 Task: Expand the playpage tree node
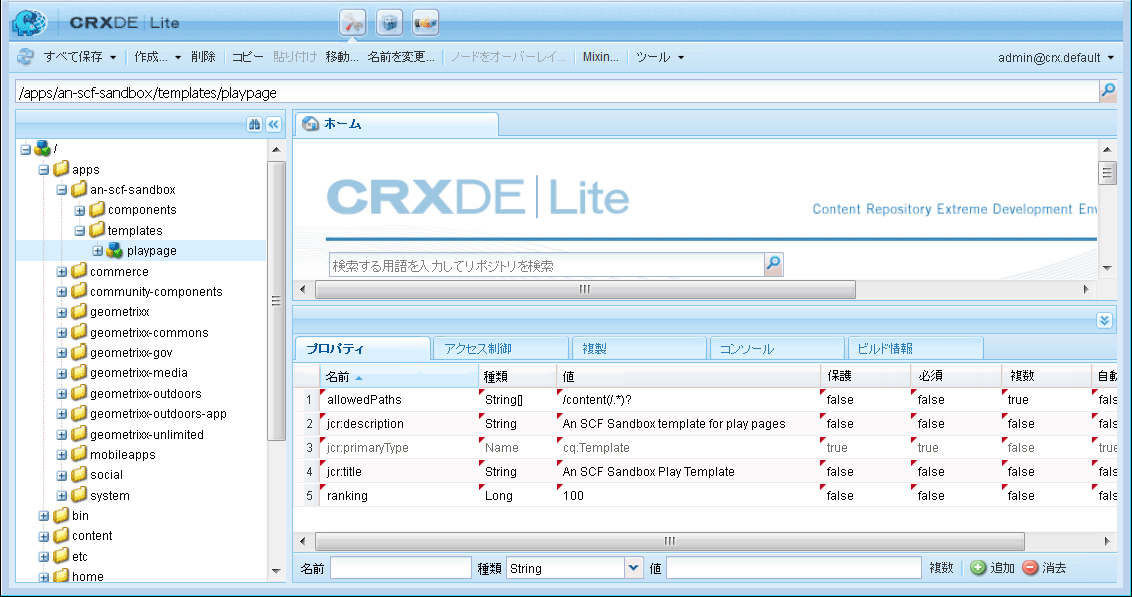(x=97, y=251)
